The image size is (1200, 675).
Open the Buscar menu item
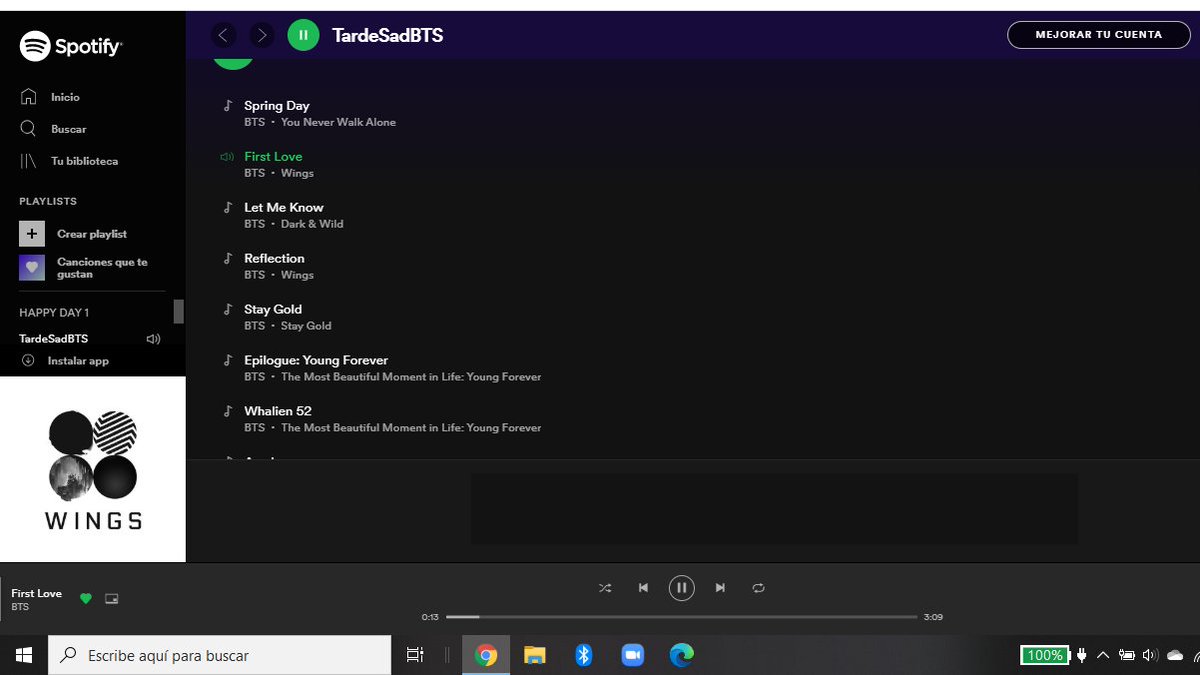tap(69, 129)
